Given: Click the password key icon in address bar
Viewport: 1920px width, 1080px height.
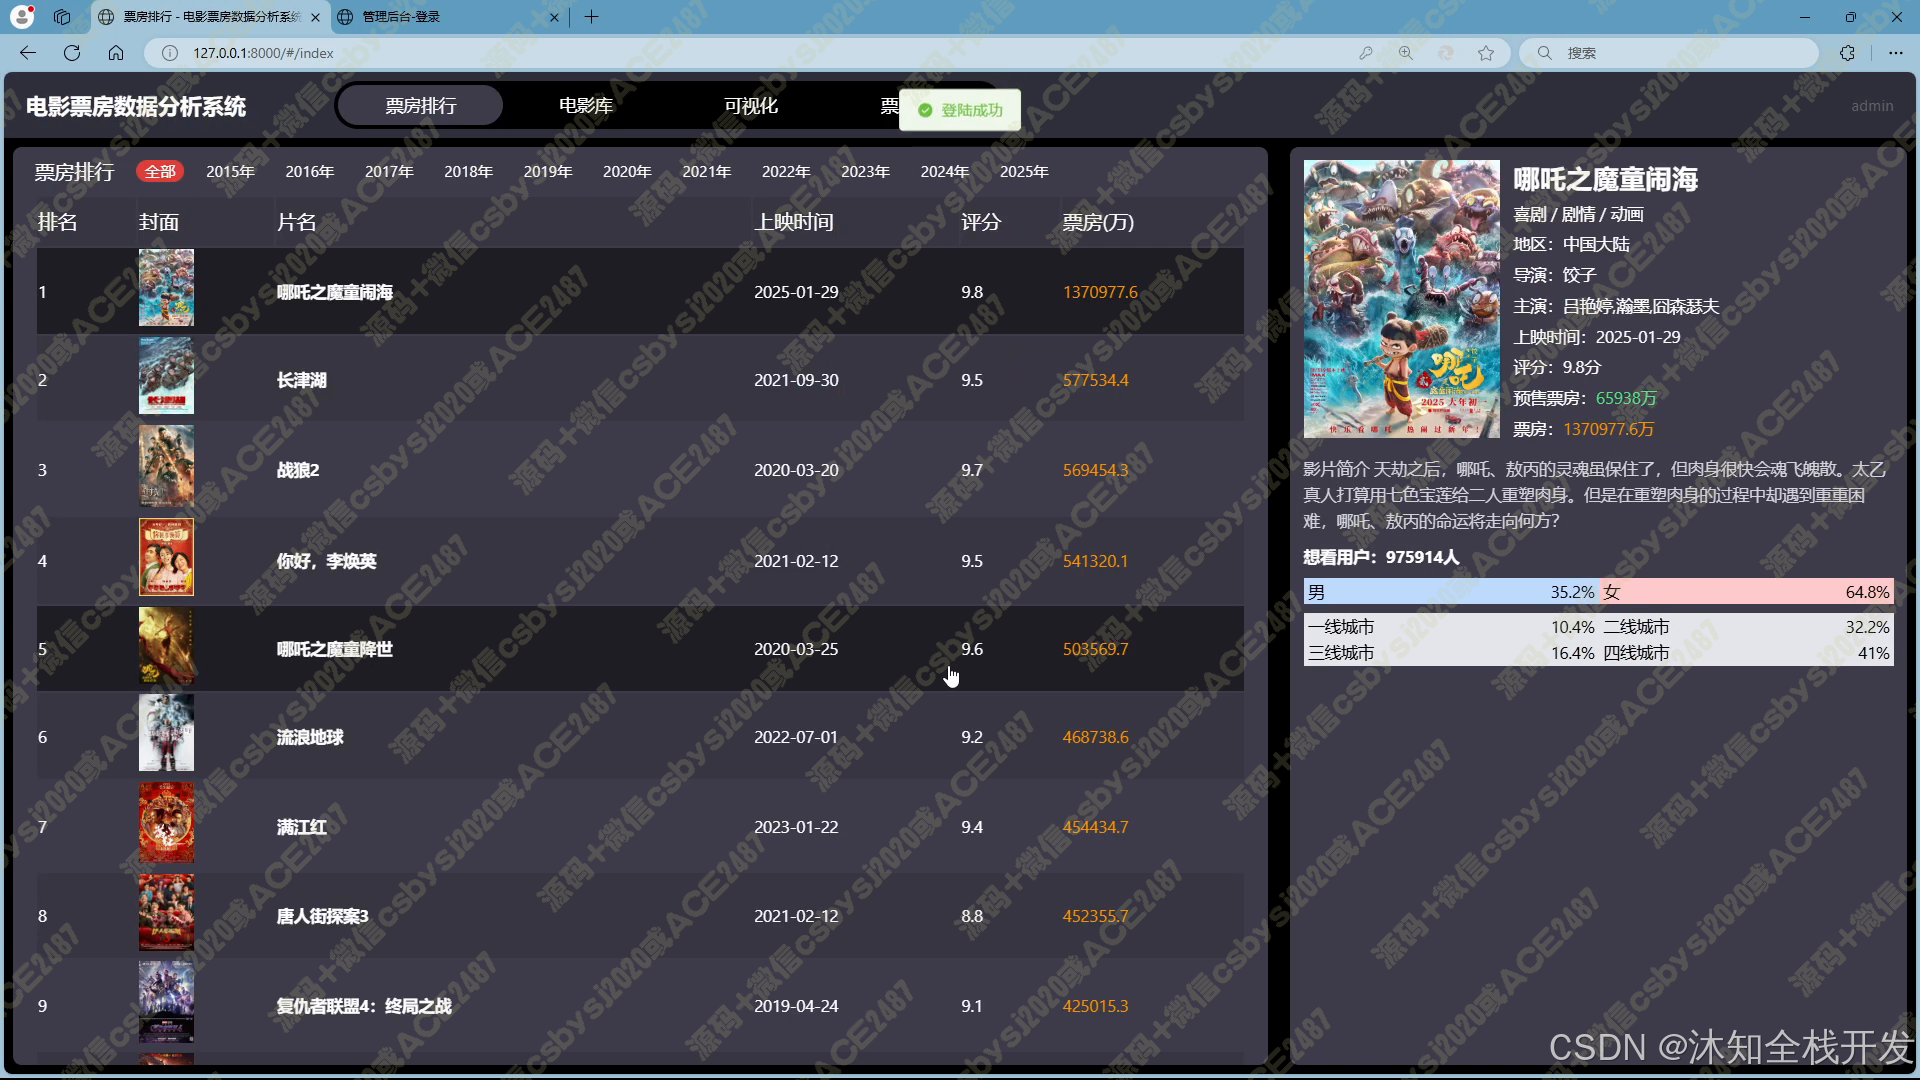Looking at the screenshot, I should click(1366, 53).
